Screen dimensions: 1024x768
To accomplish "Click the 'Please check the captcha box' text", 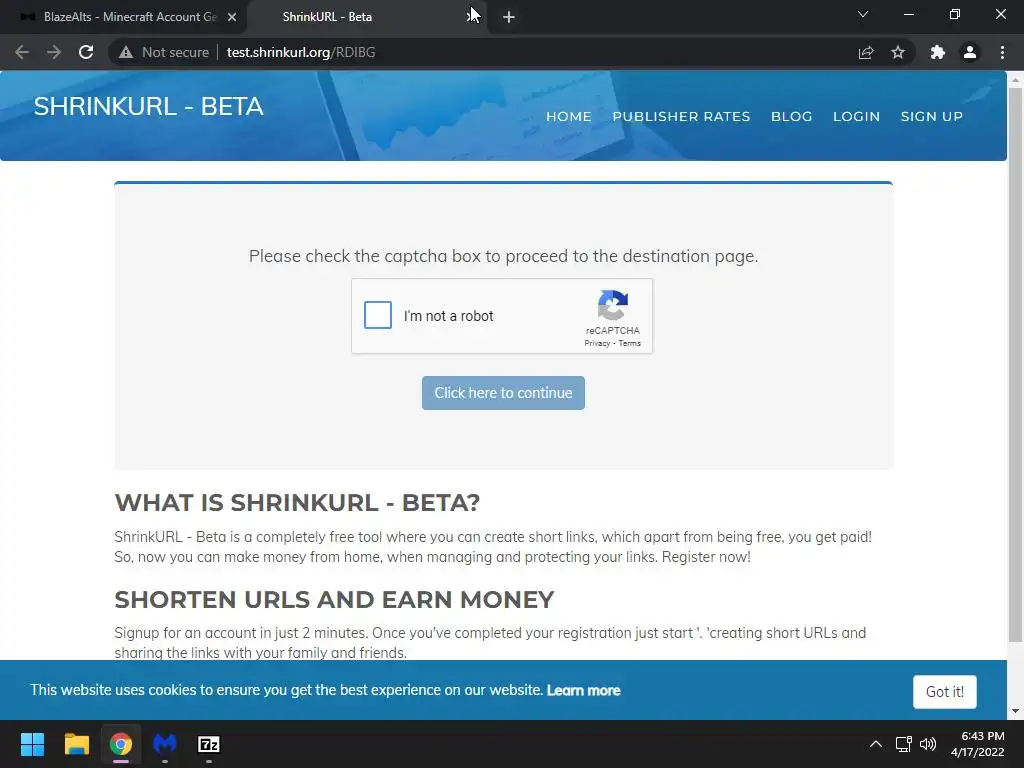I will pos(504,256).
